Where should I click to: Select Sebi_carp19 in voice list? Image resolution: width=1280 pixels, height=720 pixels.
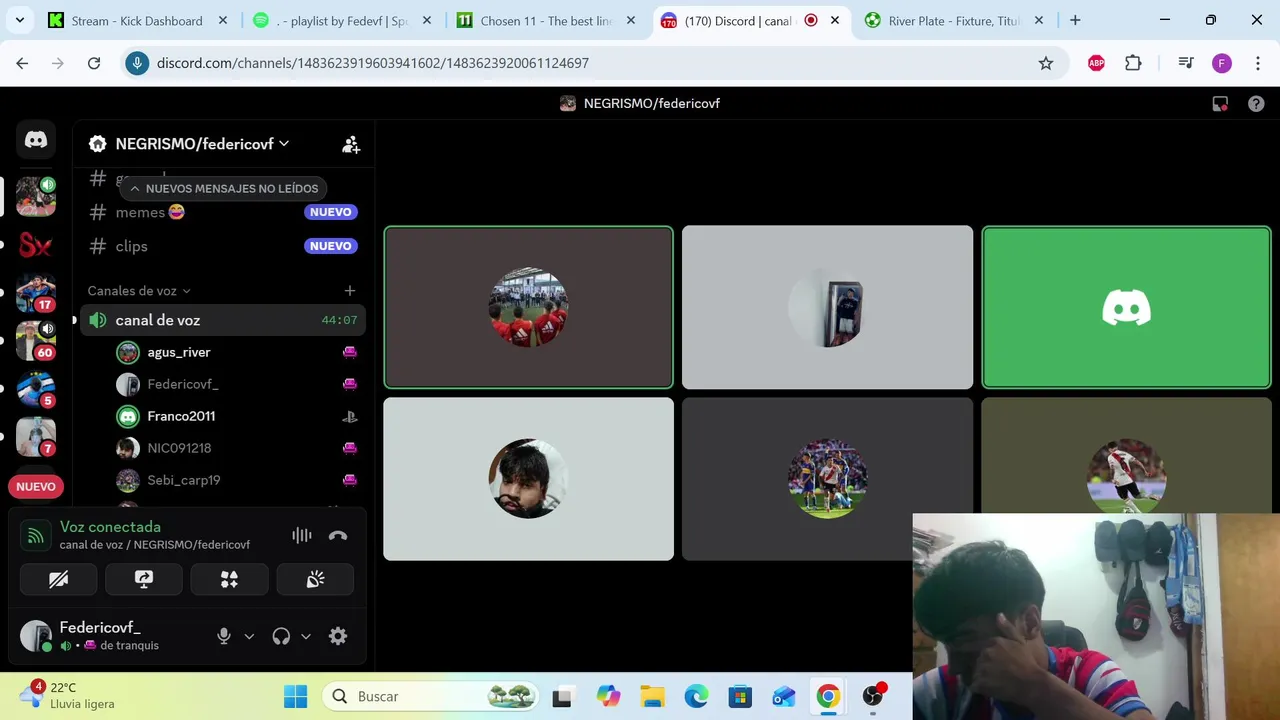pos(235,480)
